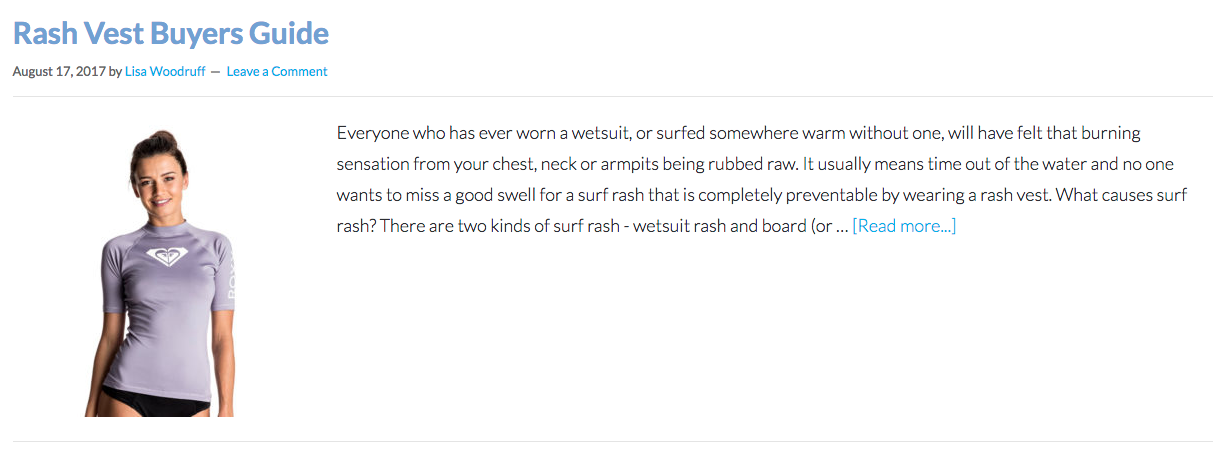Click the divider line beneath the post excerpt

[x=611, y=441]
